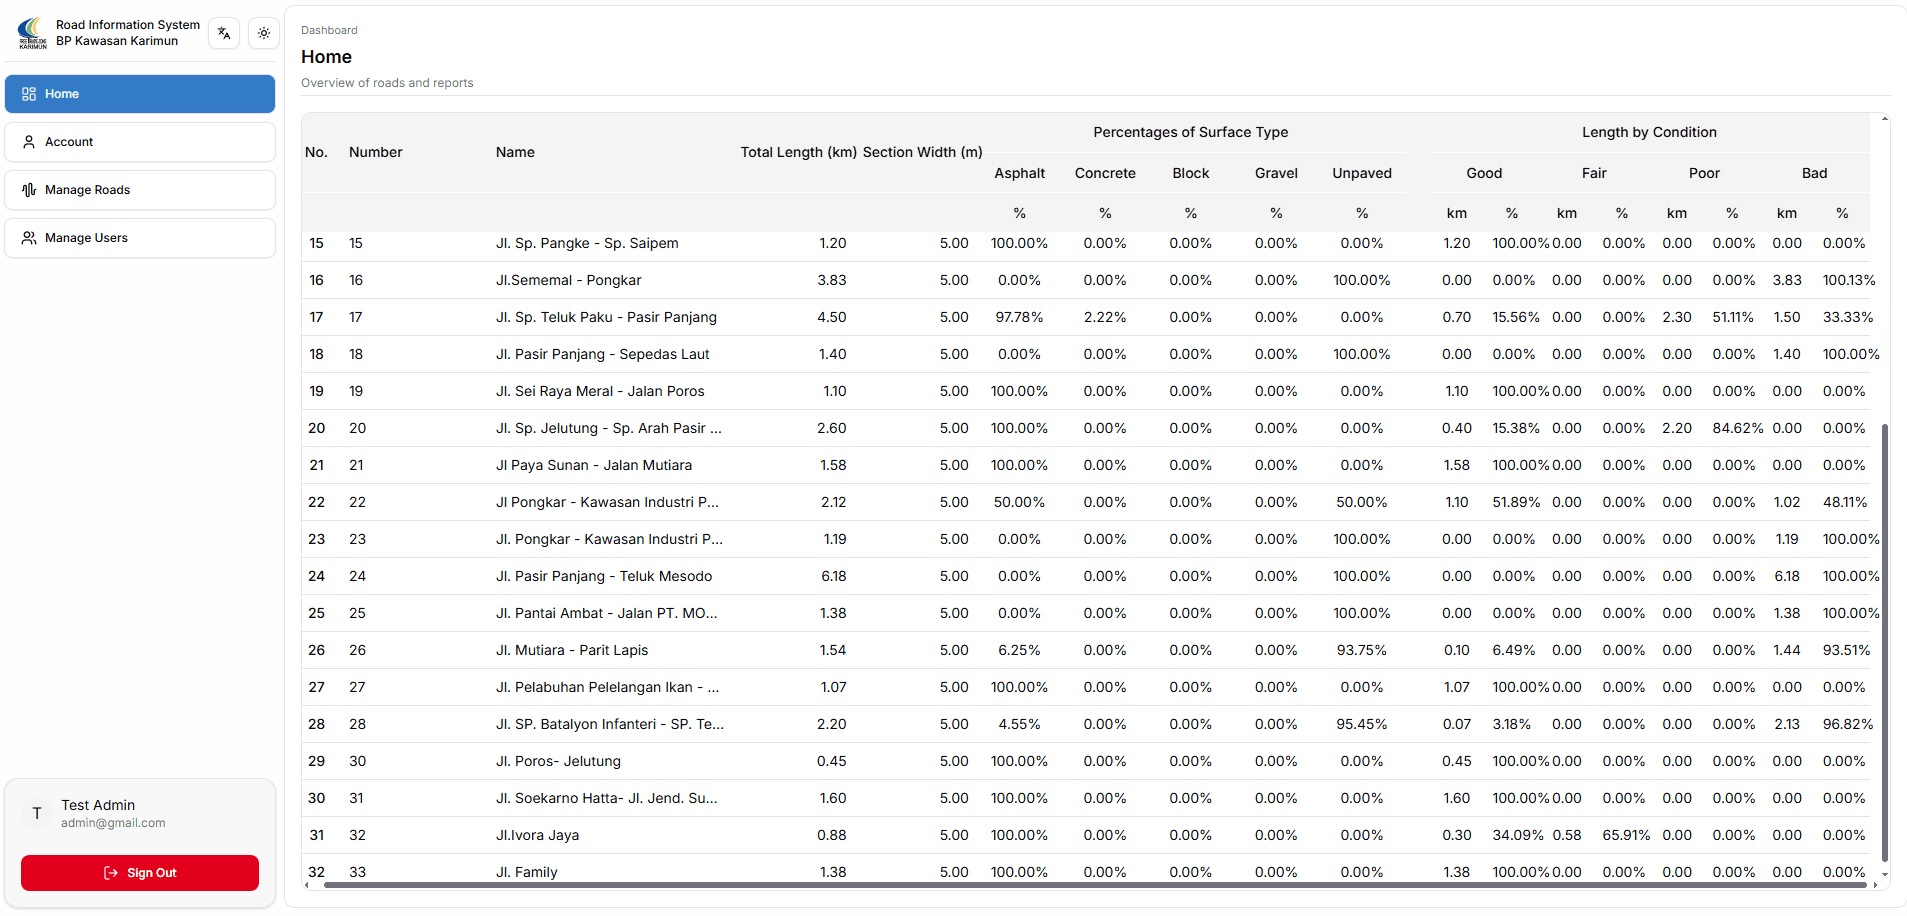Click the BP Kawasan Karimun logo

(31, 33)
